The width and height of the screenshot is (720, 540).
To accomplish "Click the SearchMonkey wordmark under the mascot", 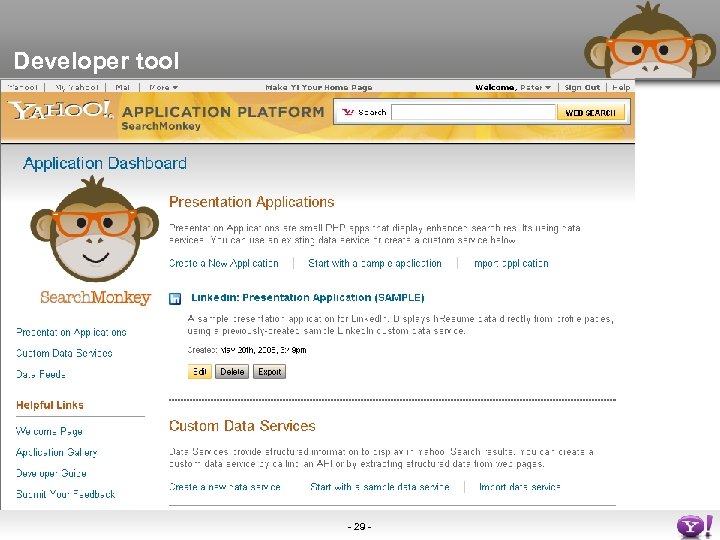I will coord(95,298).
